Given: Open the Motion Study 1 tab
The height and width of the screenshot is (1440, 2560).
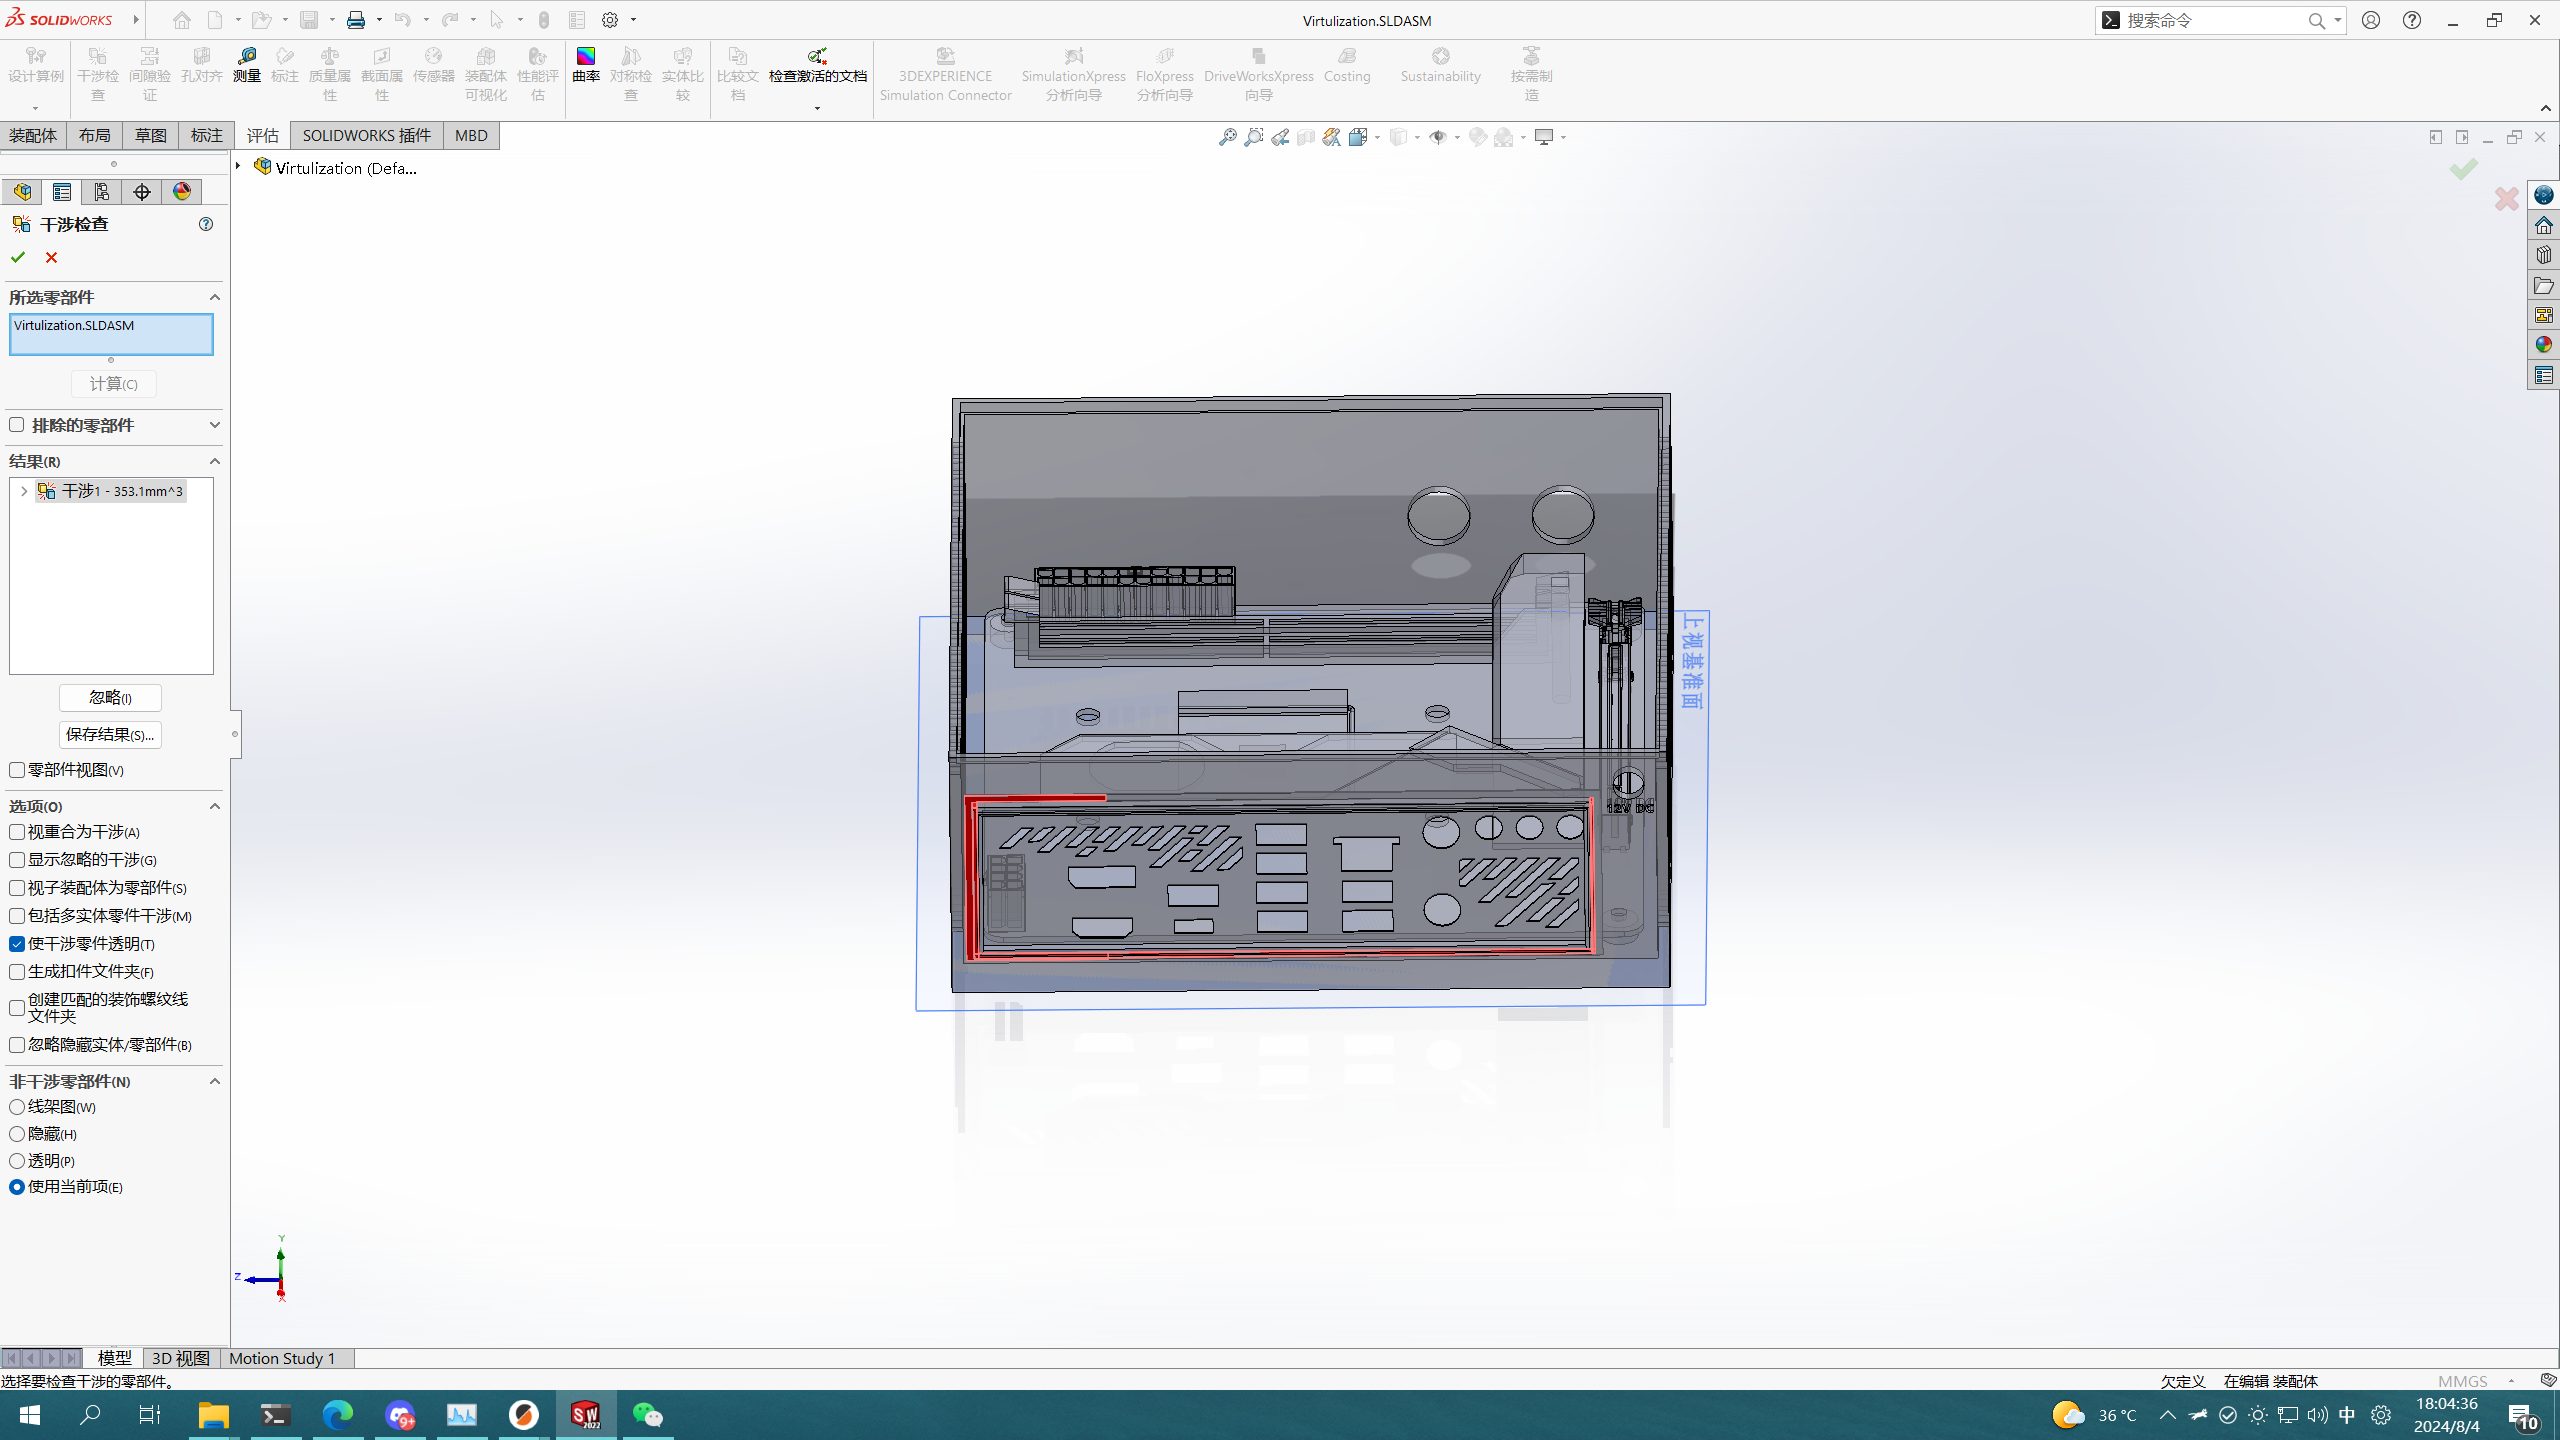Looking at the screenshot, I should 282,1358.
